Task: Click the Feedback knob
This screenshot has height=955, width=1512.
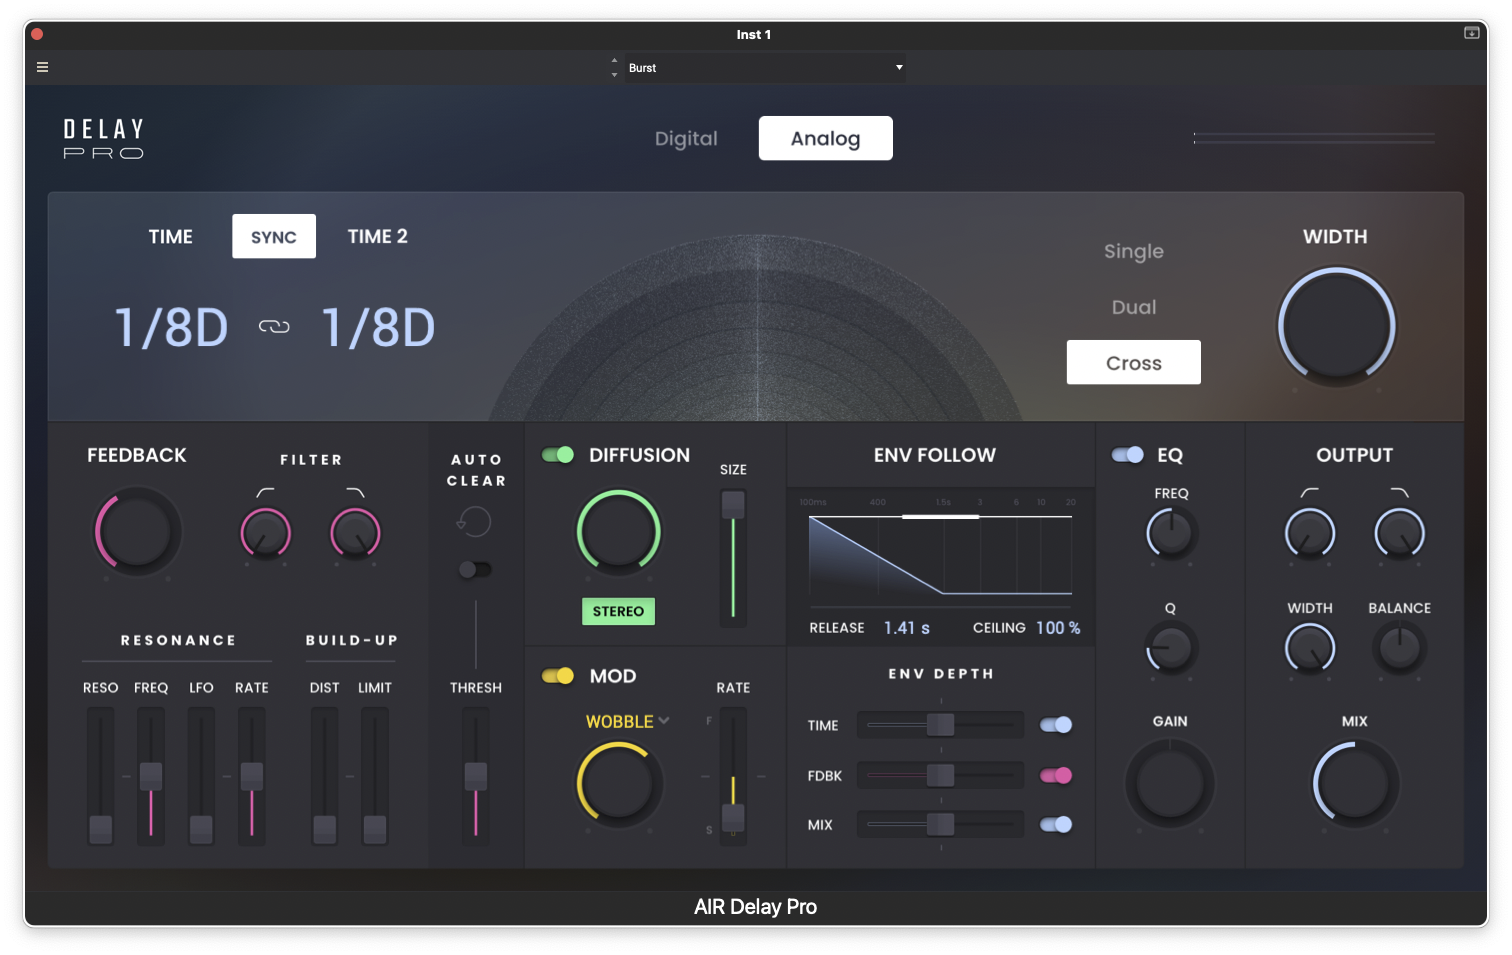Action: click(137, 531)
